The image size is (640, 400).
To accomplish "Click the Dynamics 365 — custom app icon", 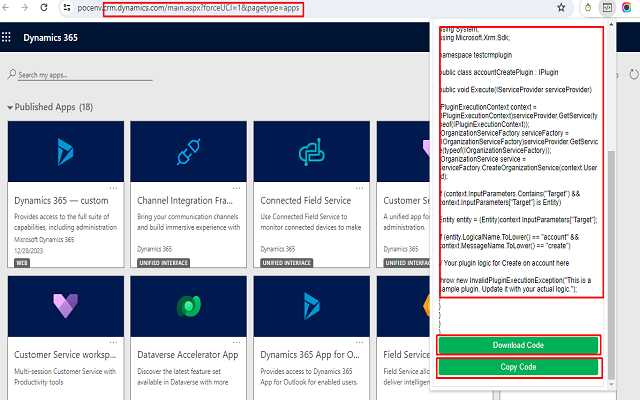I will point(65,152).
